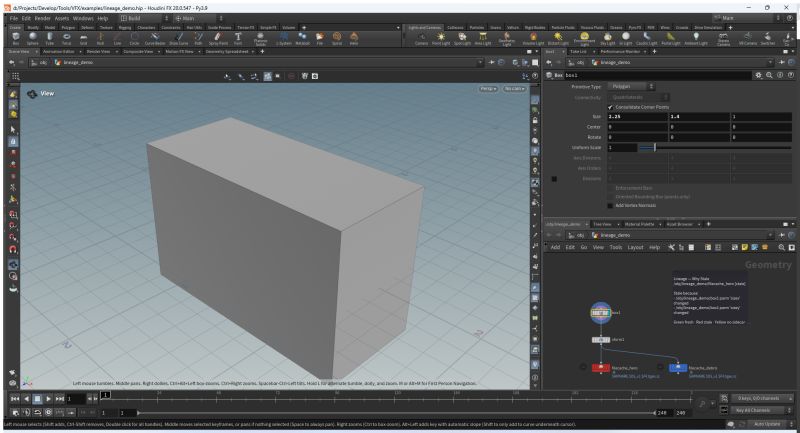The width and height of the screenshot is (800, 433).
Task: Open the network editor Layout menu
Action: point(635,247)
